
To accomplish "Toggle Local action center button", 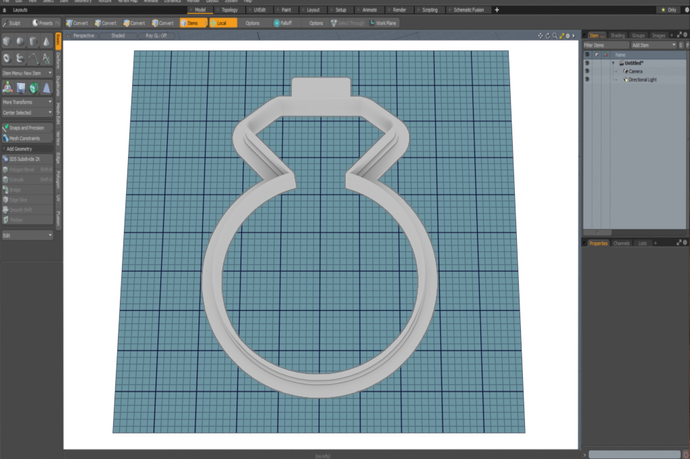I will pyautogui.click(x=223, y=23).
